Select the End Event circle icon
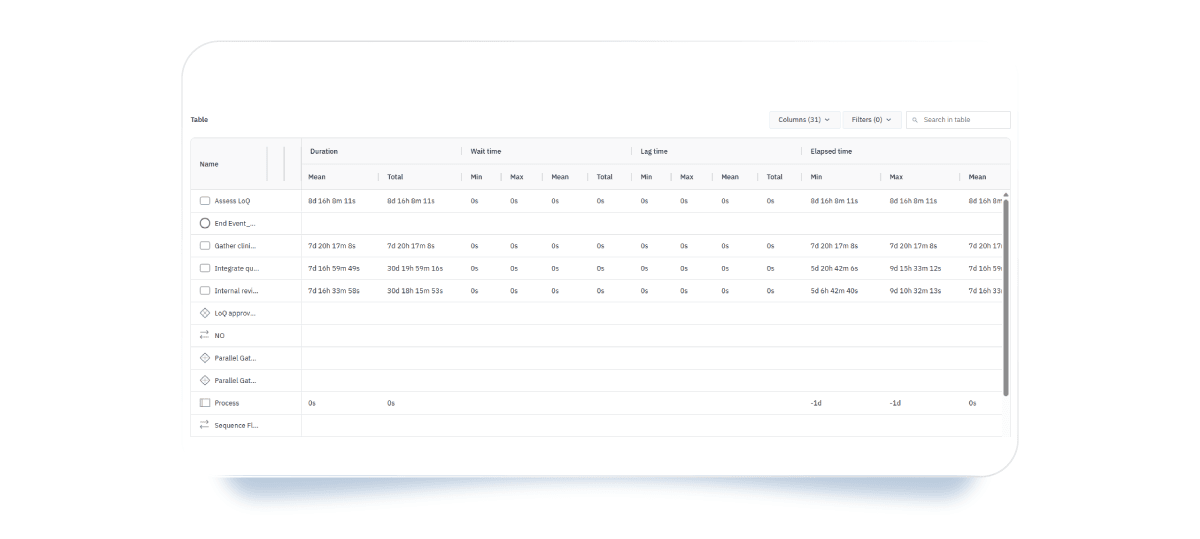Viewport: 1200px width, 539px height. click(205, 224)
